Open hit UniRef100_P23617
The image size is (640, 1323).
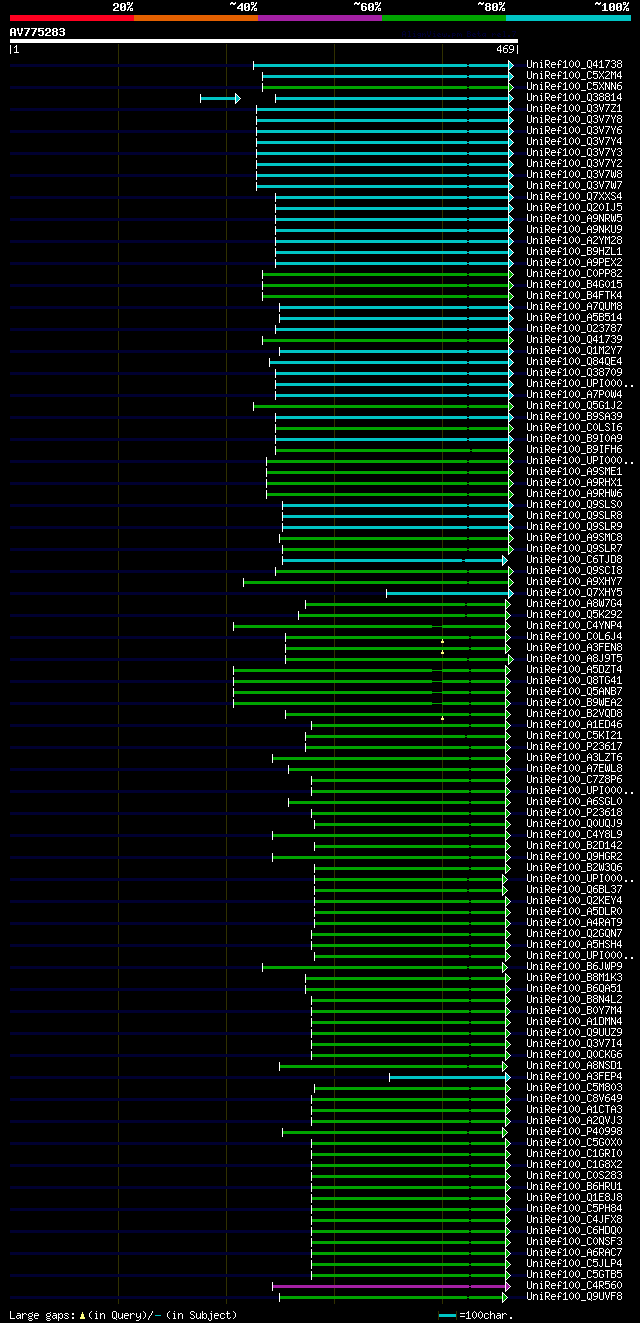574,746
